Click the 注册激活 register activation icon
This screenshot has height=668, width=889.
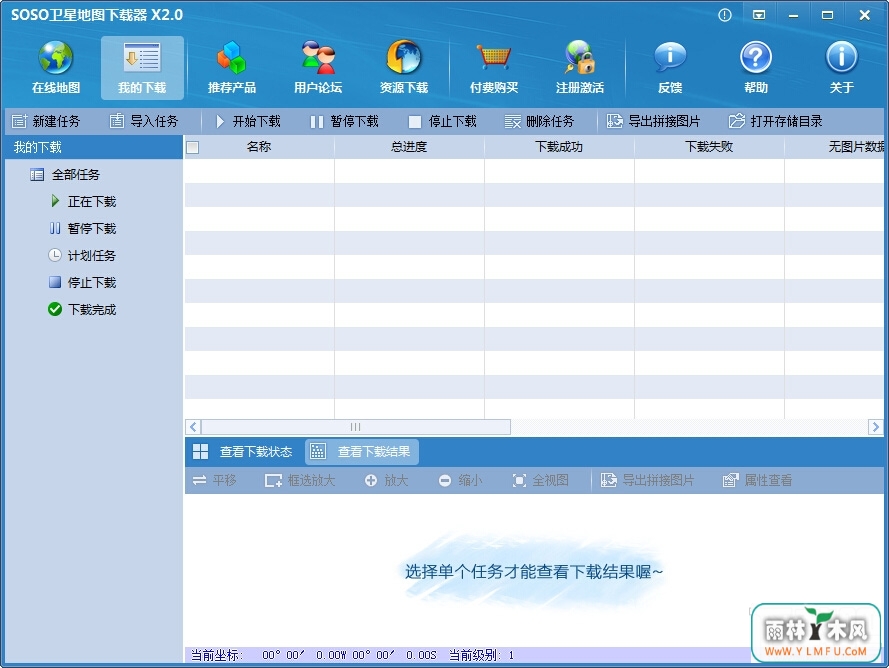pyautogui.click(x=579, y=66)
